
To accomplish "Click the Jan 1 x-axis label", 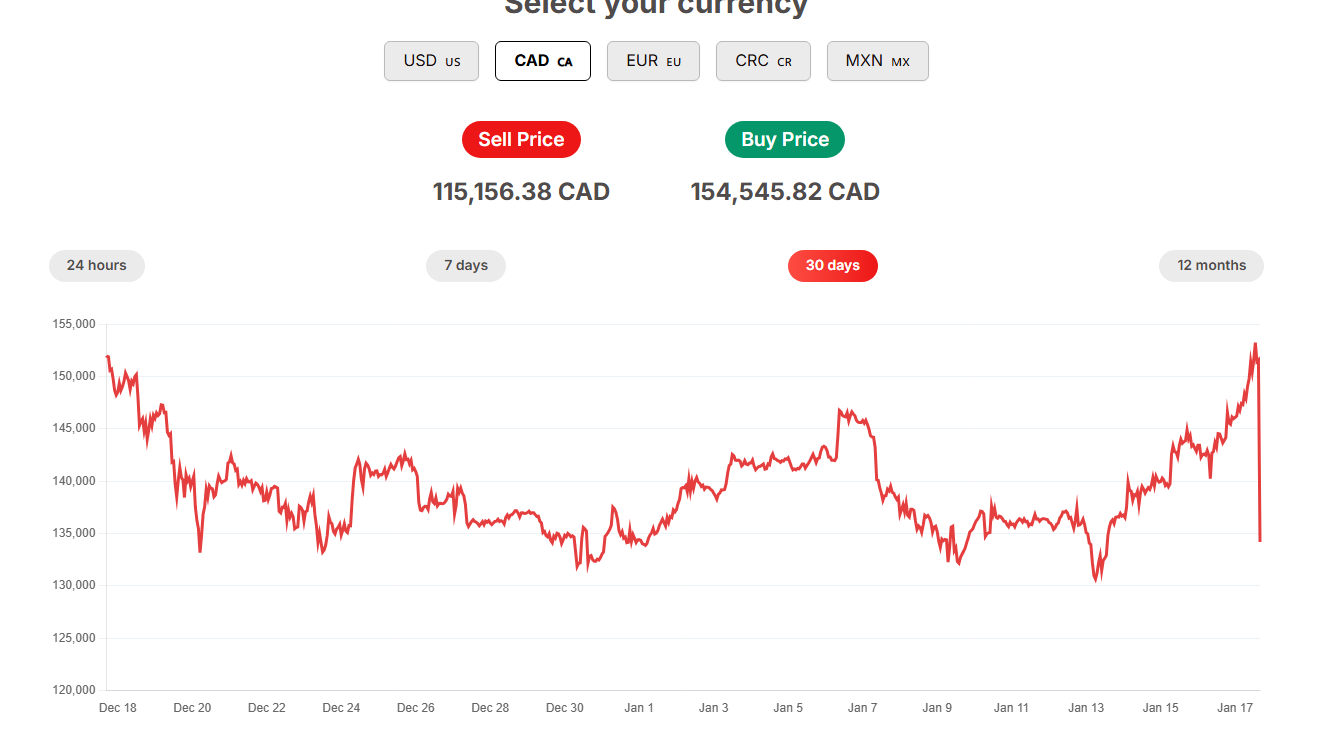I will coord(639,708).
